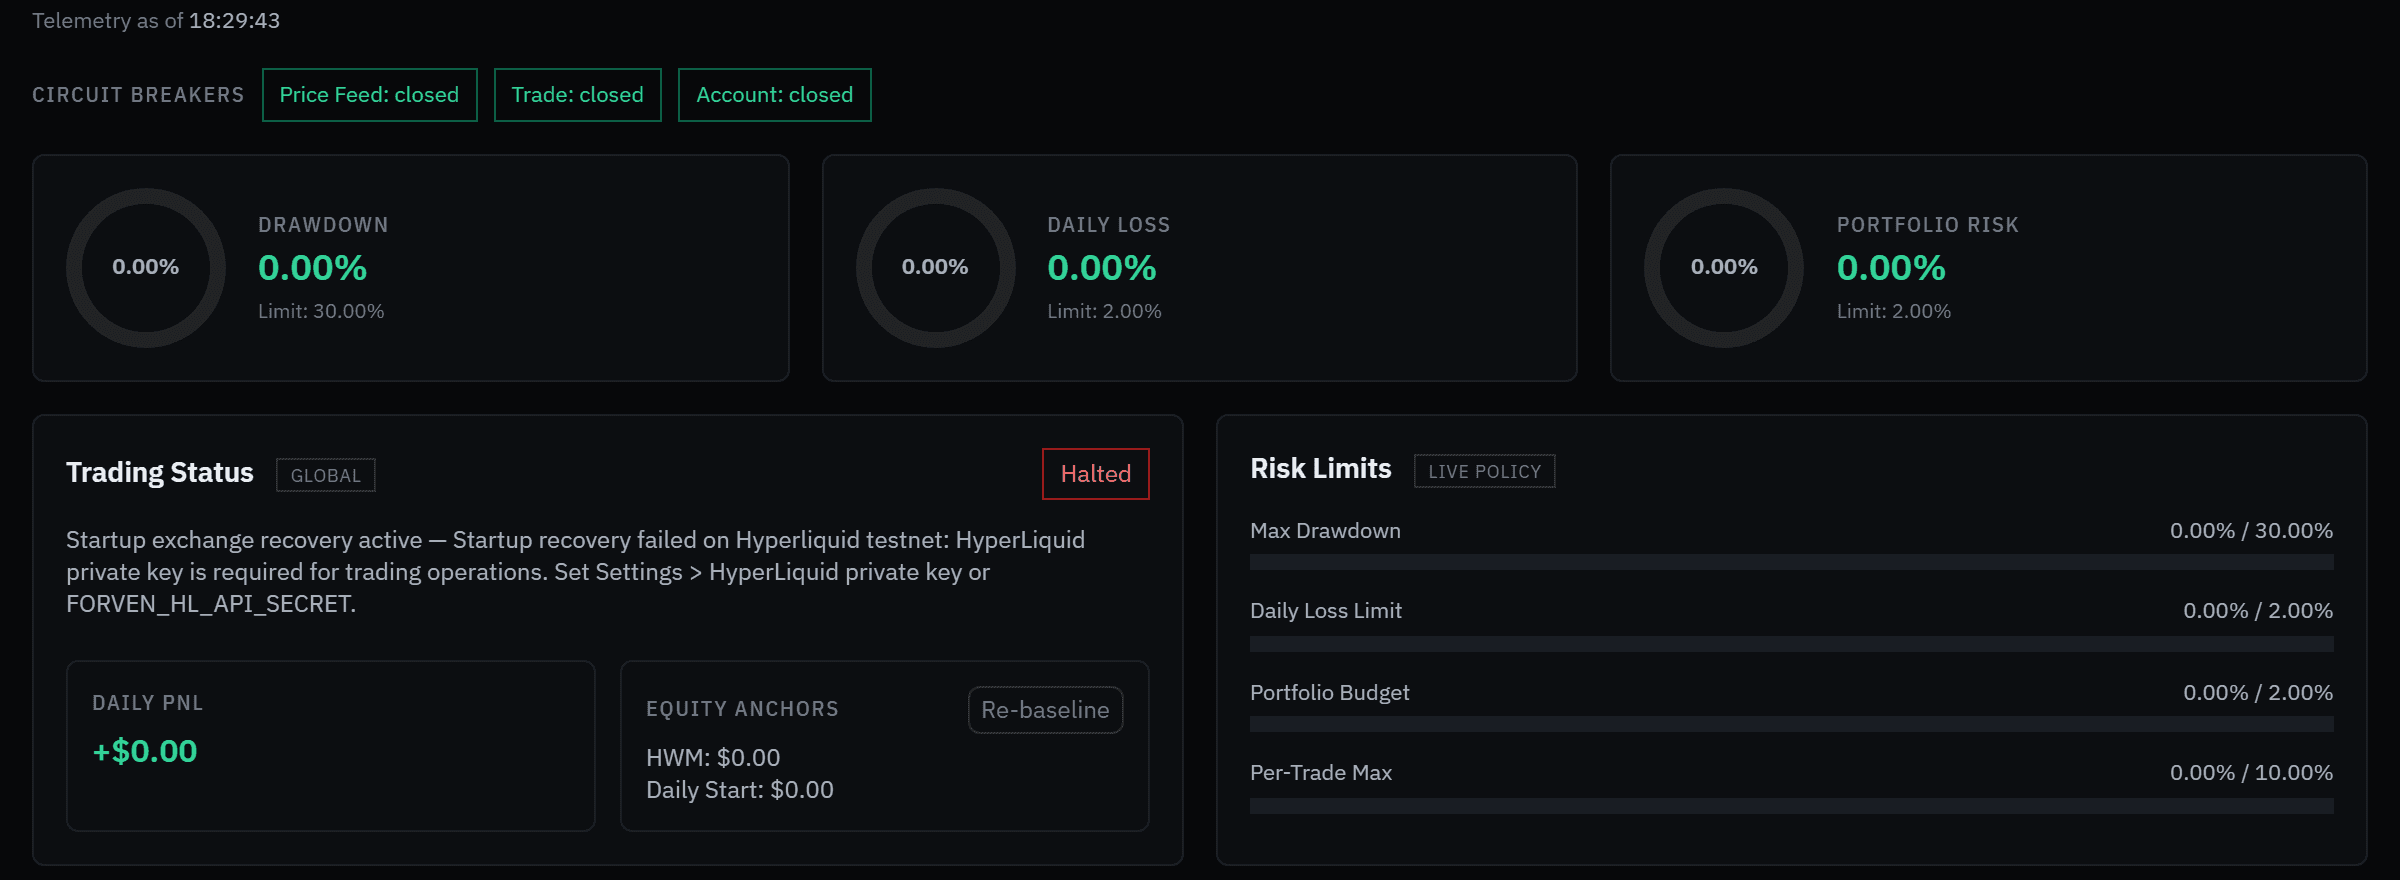Click the Limit: 30.00% text under Drawdown
Viewport: 2400px width, 880px height.
321,311
